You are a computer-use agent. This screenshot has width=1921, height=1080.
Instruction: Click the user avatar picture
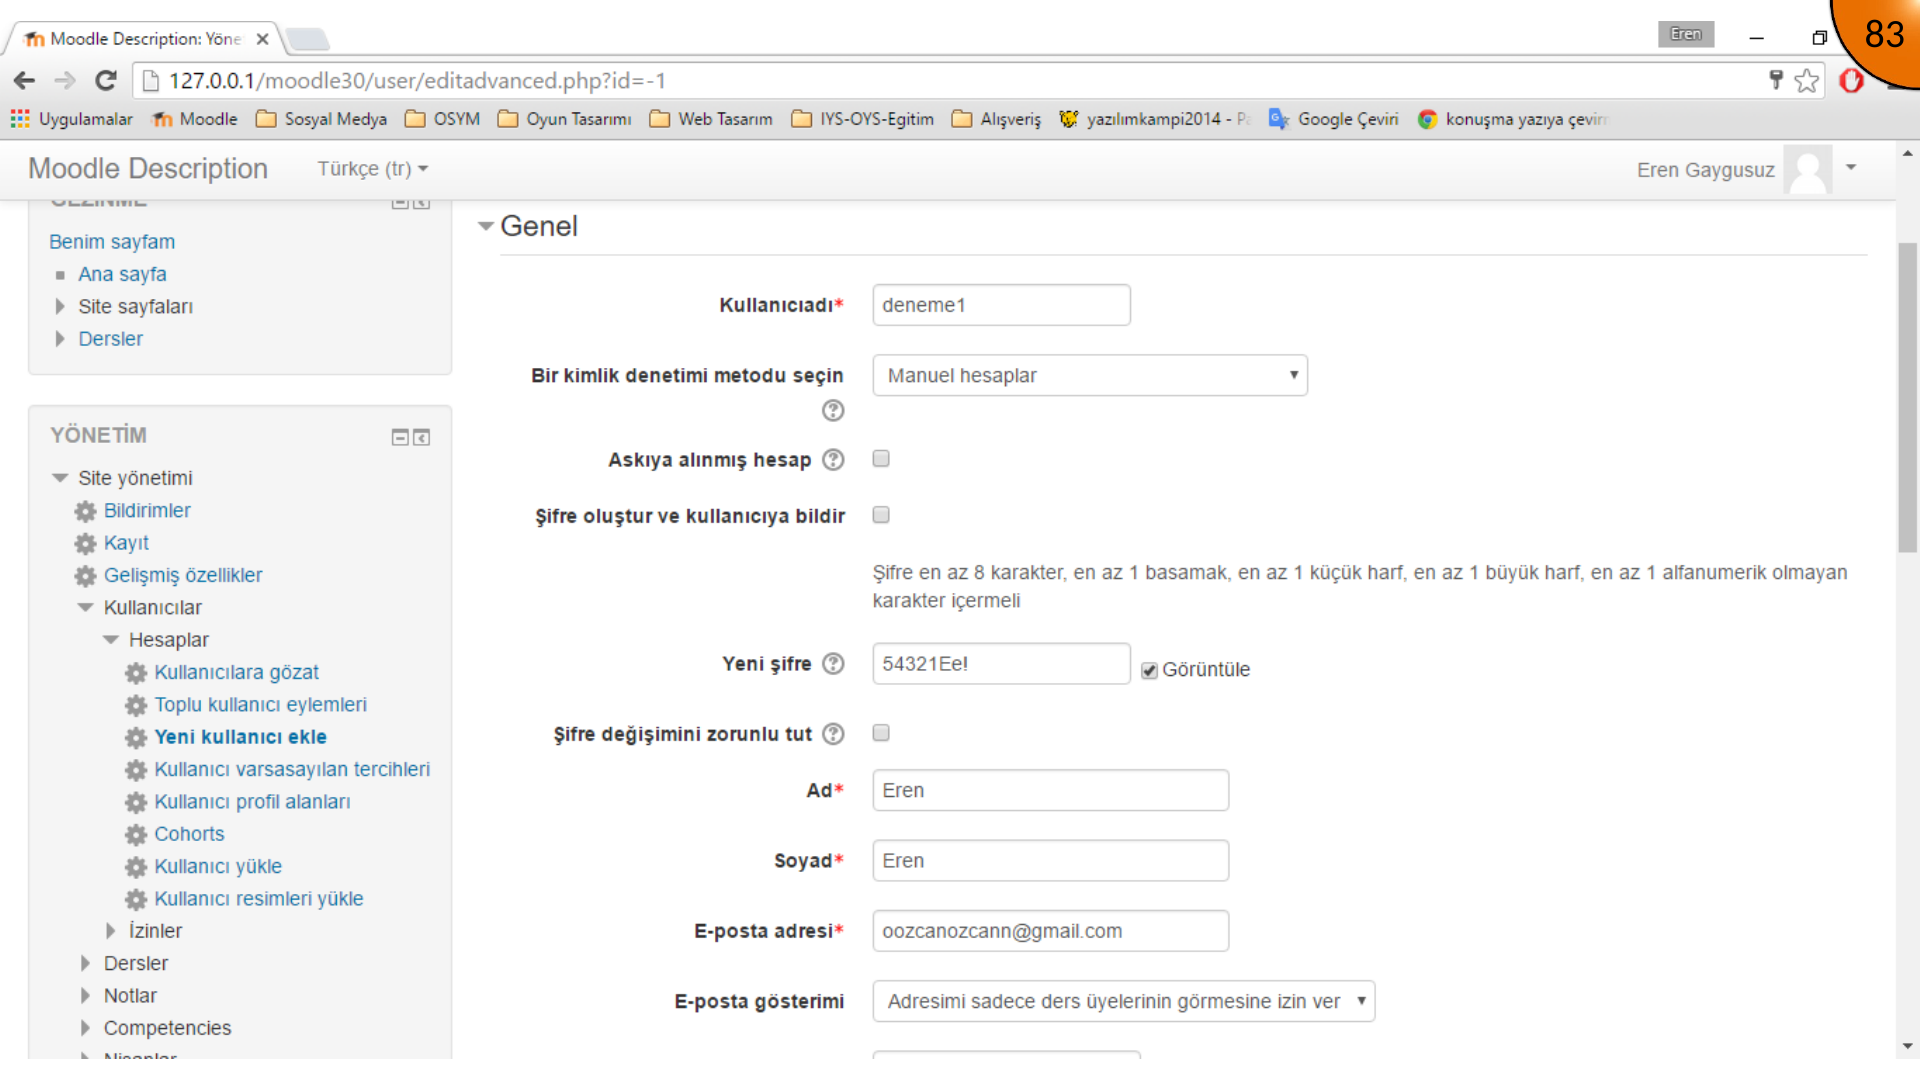point(1808,170)
